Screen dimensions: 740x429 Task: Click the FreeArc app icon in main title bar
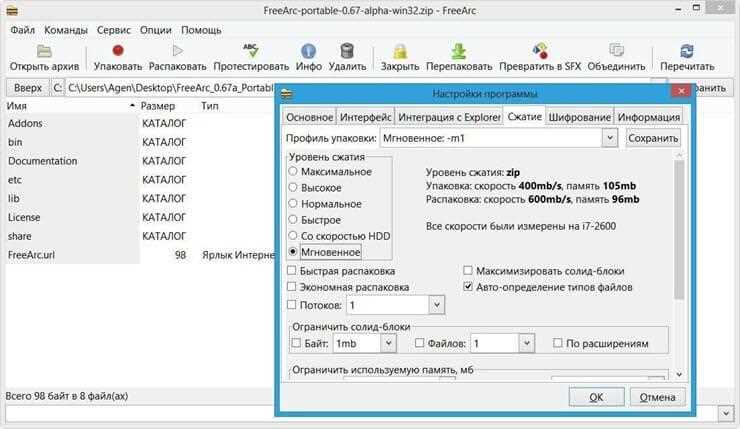click(x=12, y=10)
